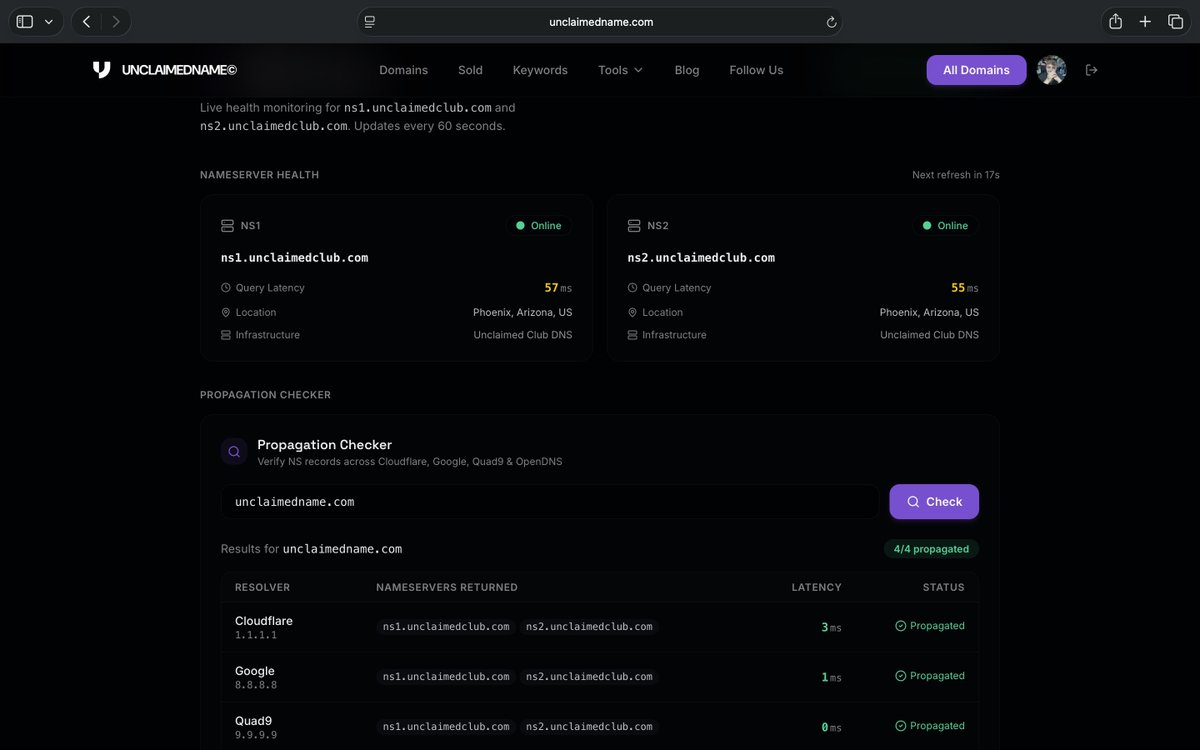Toggle the Safari sidebar icon
This screenshot has width=1200, height=750.
25,21
